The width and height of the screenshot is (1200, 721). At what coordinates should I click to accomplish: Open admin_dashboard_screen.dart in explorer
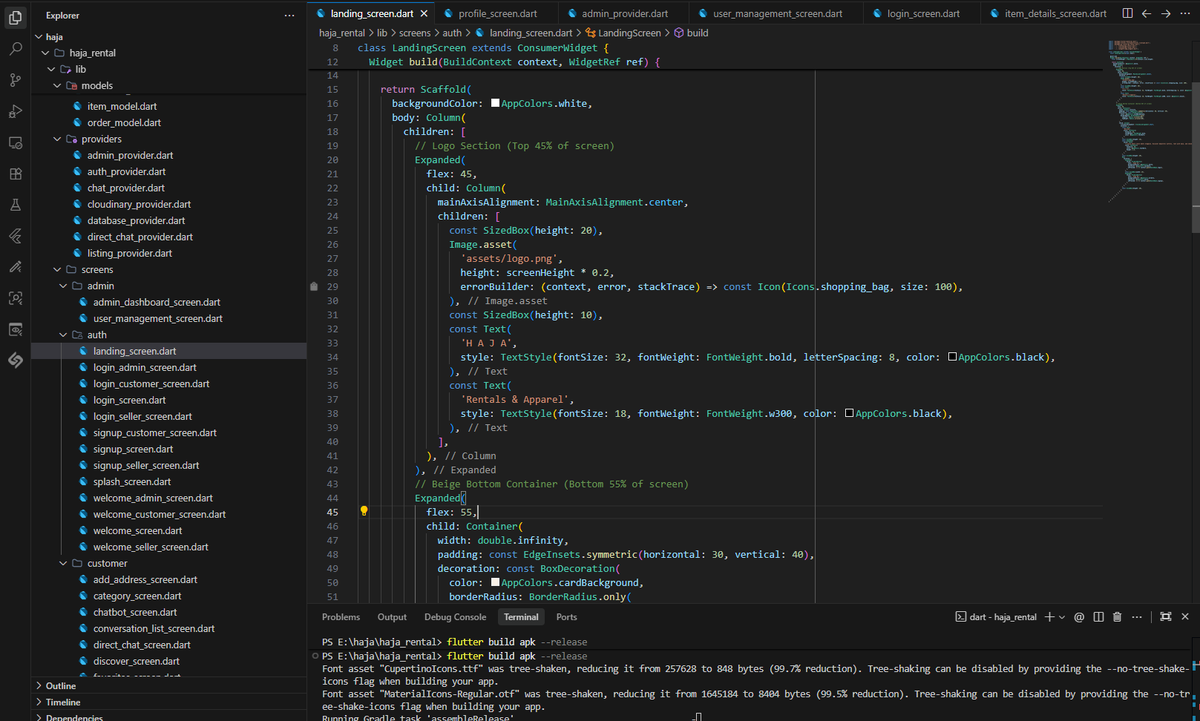(x=157, y=302)
